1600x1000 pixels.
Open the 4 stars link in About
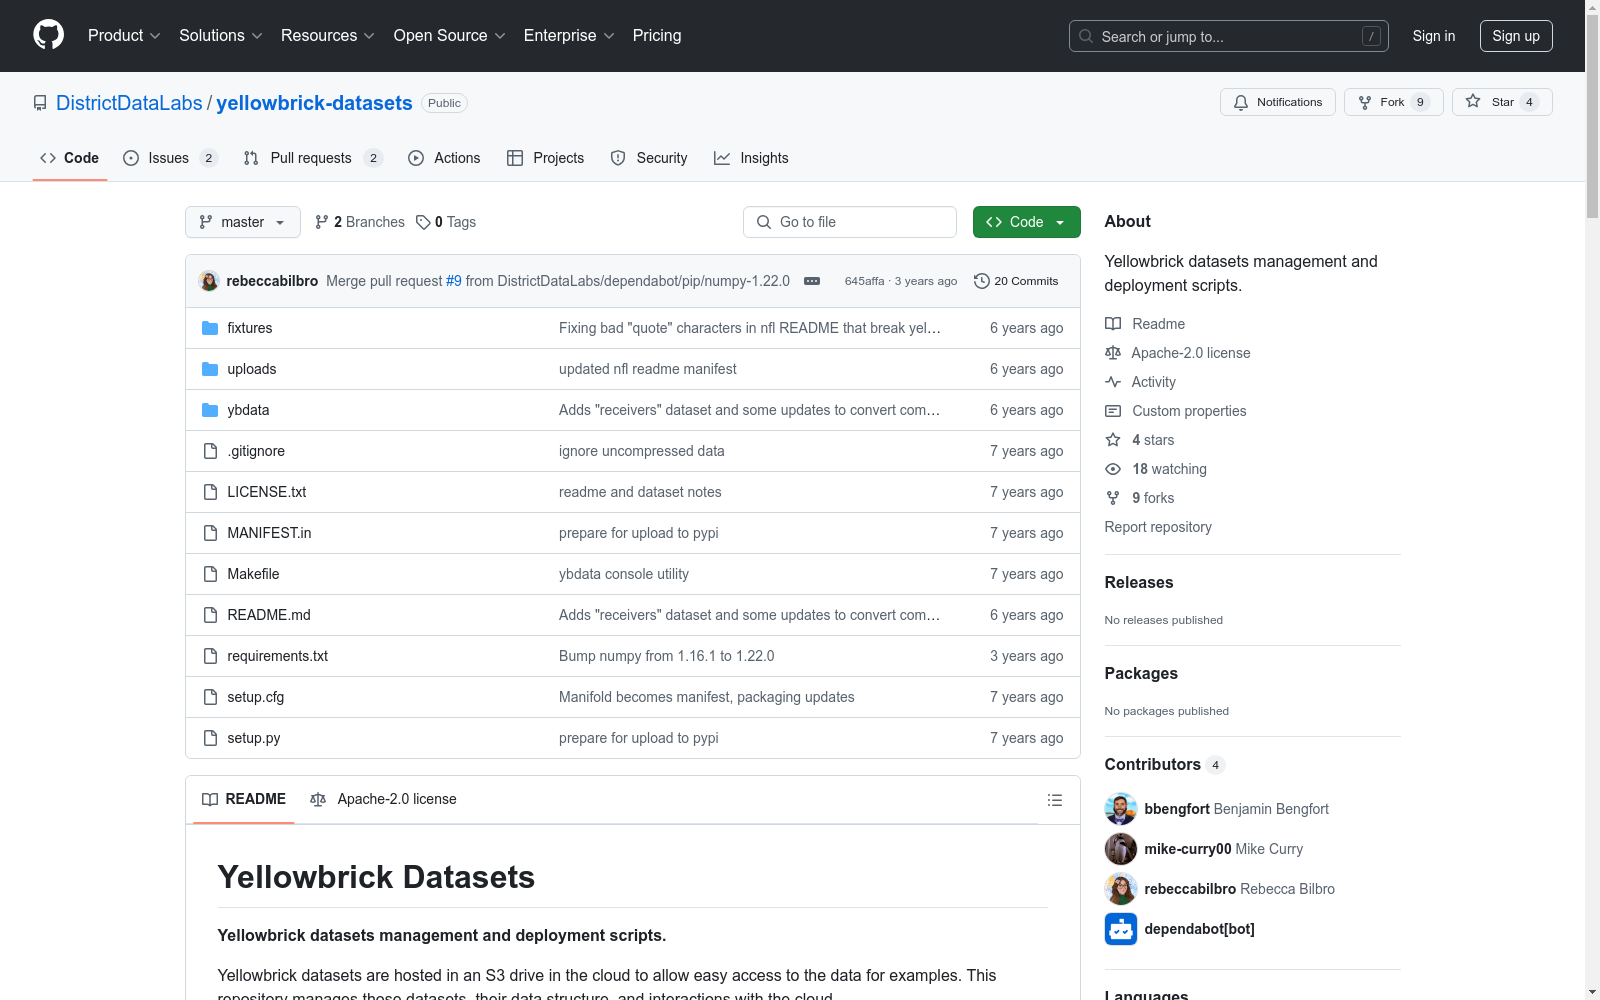pyautogui.click(x=1153, y=440)
